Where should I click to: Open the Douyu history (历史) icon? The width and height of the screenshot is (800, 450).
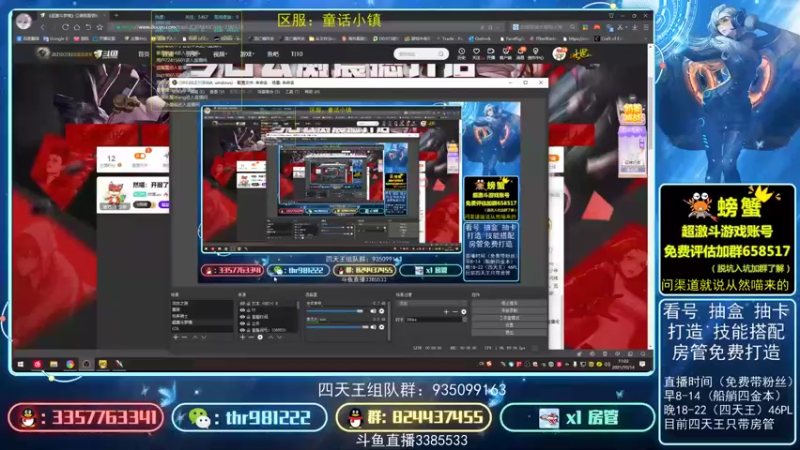tap(461, 53)
